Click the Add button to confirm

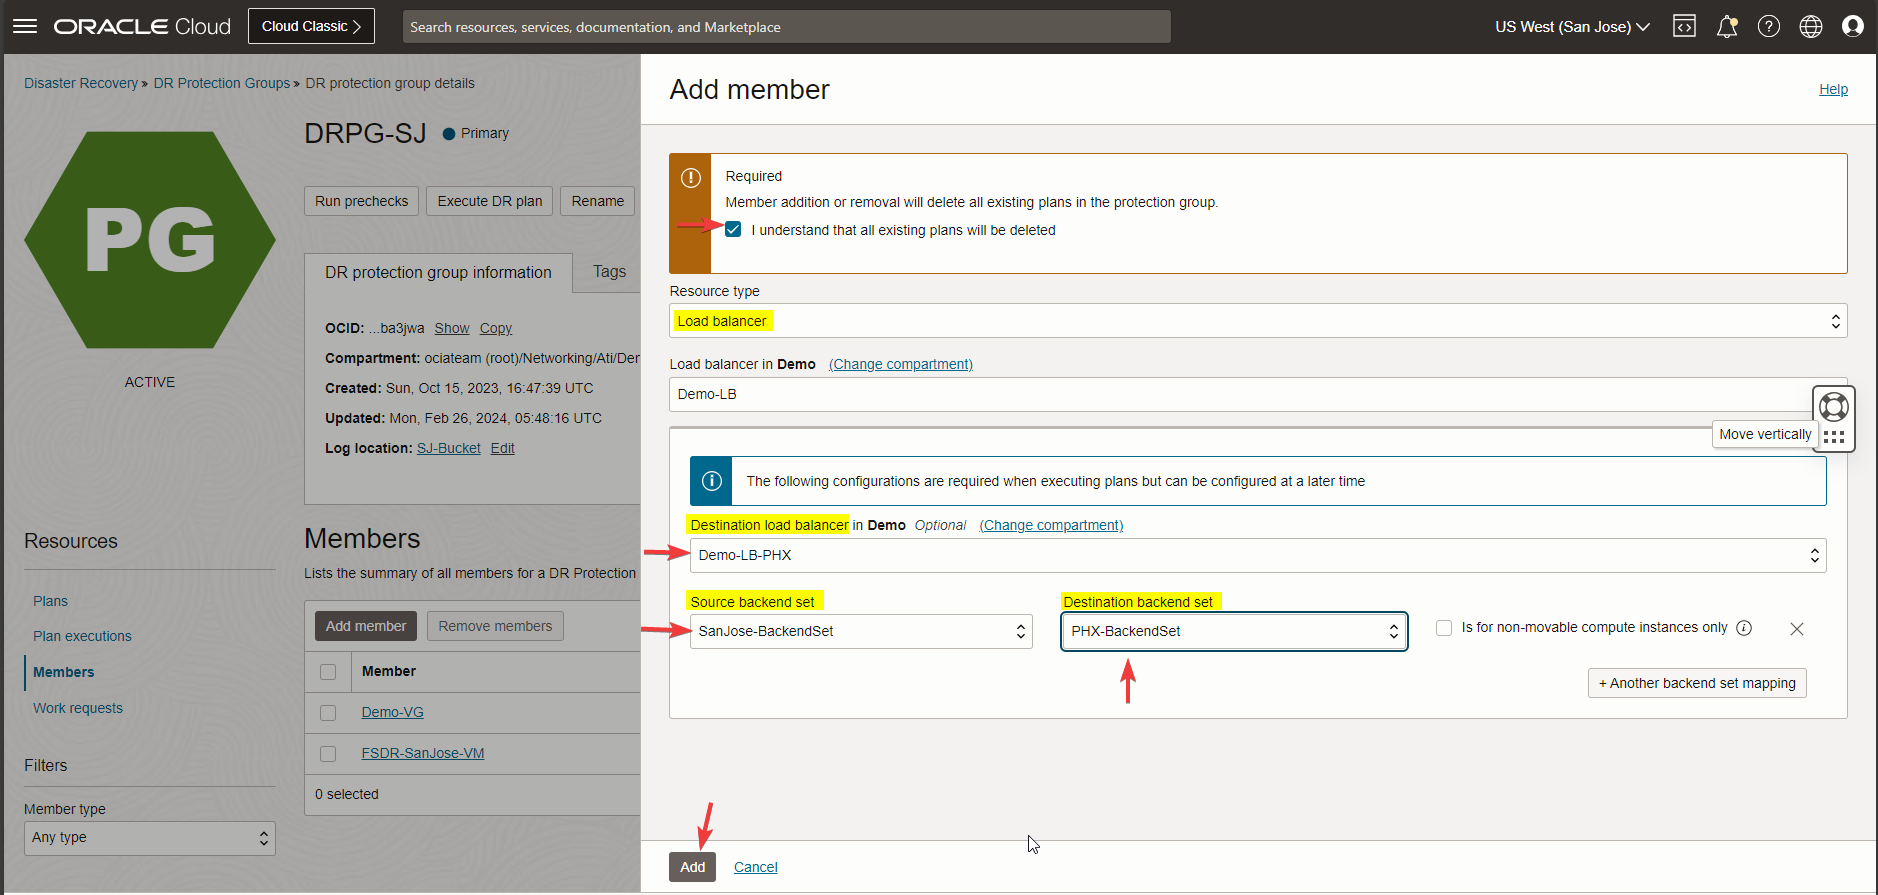pos(692,867)
